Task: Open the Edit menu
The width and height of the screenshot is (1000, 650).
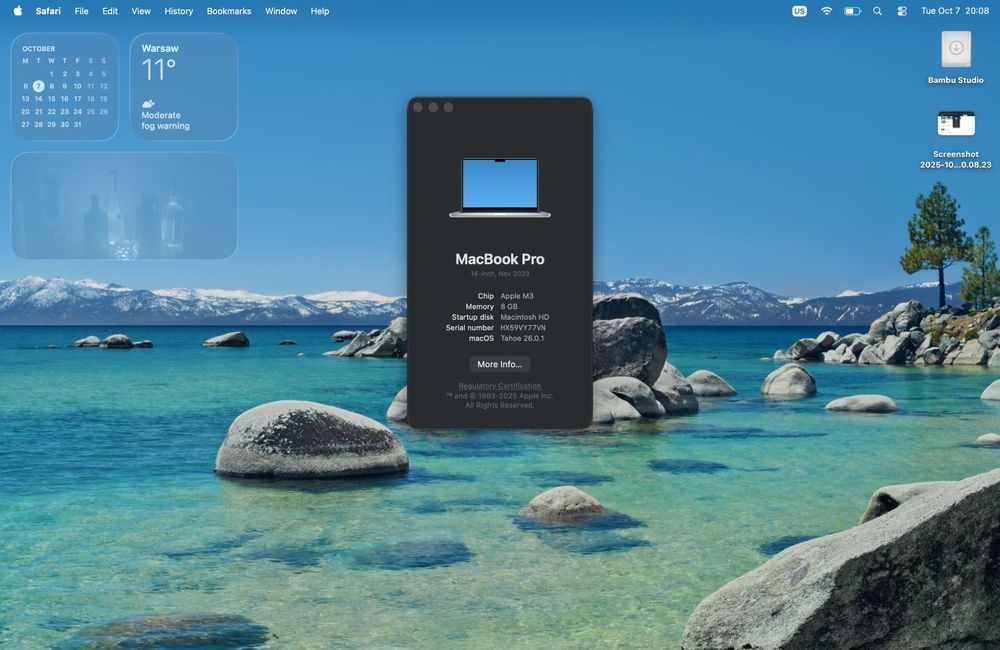Action: click(110, 11)
